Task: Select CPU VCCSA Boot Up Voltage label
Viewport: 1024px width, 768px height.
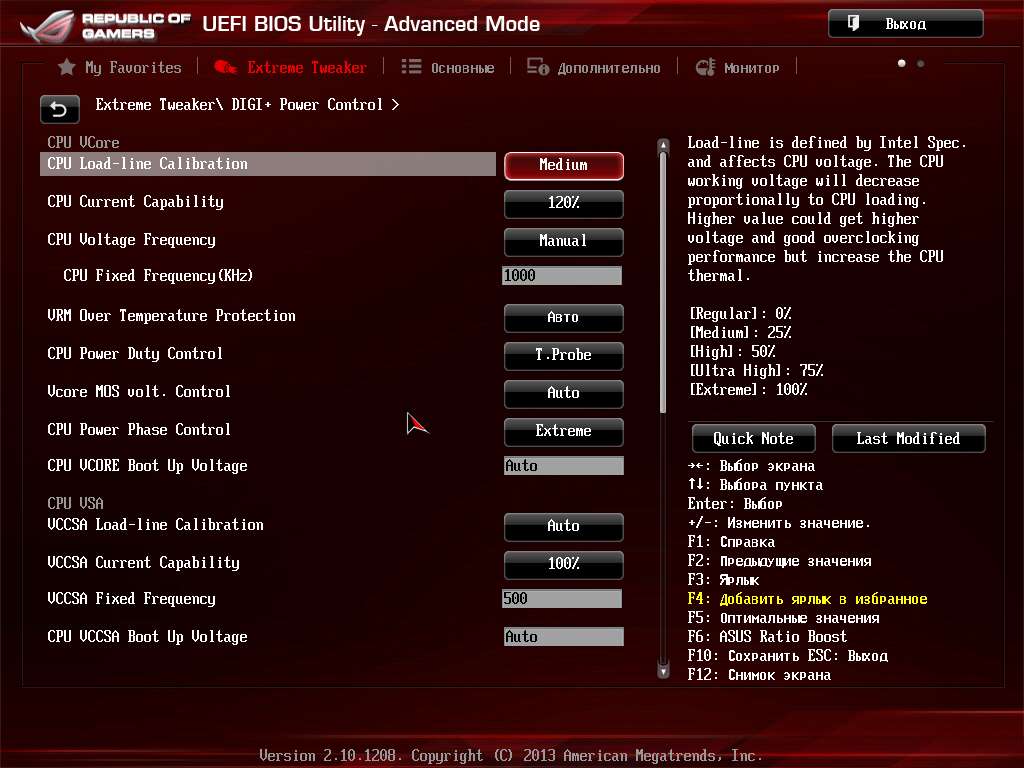Action: [148, 637]
